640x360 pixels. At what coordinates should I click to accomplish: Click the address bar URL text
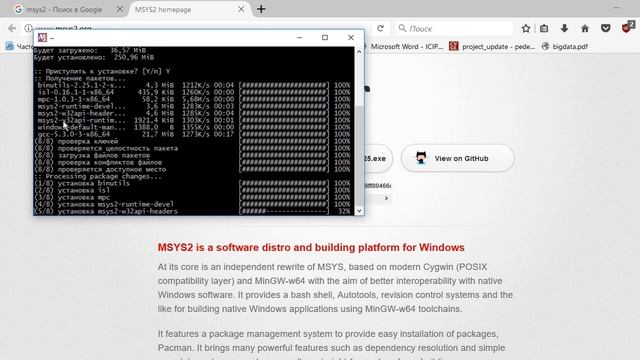[x=64, y=28]
